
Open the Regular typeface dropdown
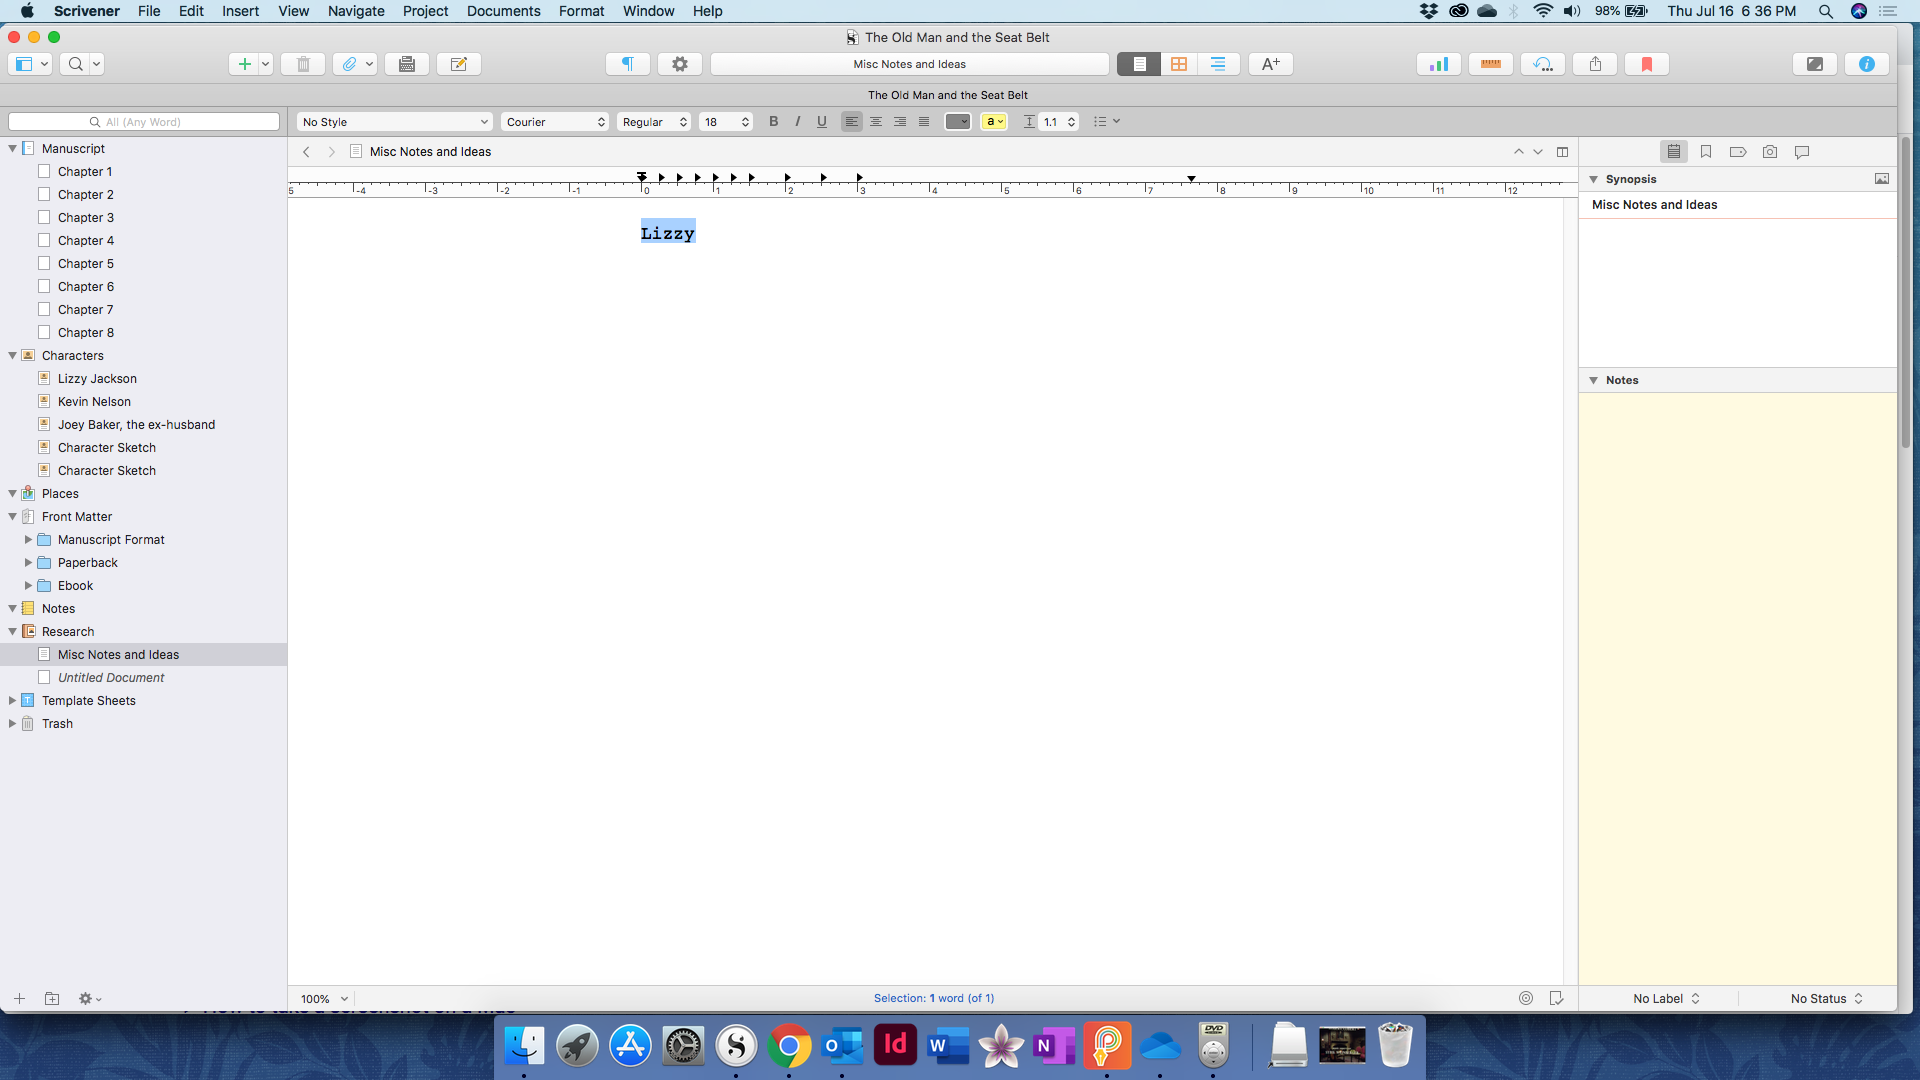point(654,122)
